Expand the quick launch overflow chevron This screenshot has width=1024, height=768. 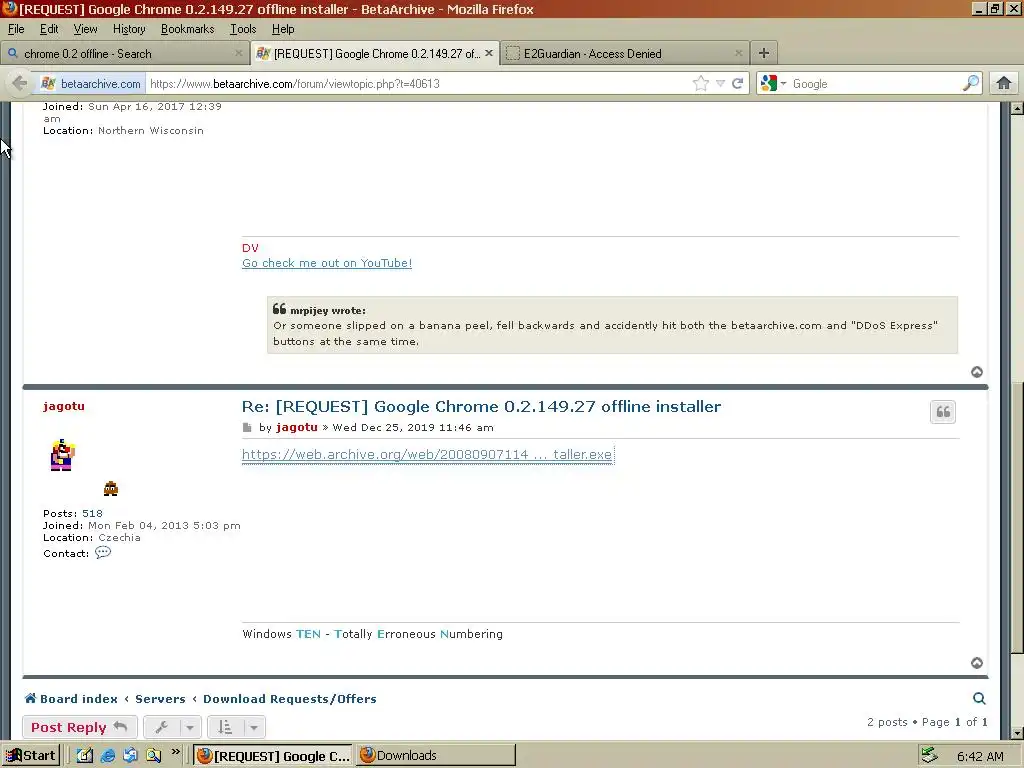click(x=175, y=752)
